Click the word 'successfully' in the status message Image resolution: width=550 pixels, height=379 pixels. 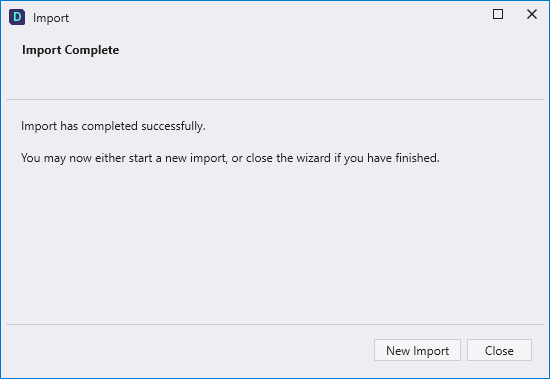[x=173, y=126]
